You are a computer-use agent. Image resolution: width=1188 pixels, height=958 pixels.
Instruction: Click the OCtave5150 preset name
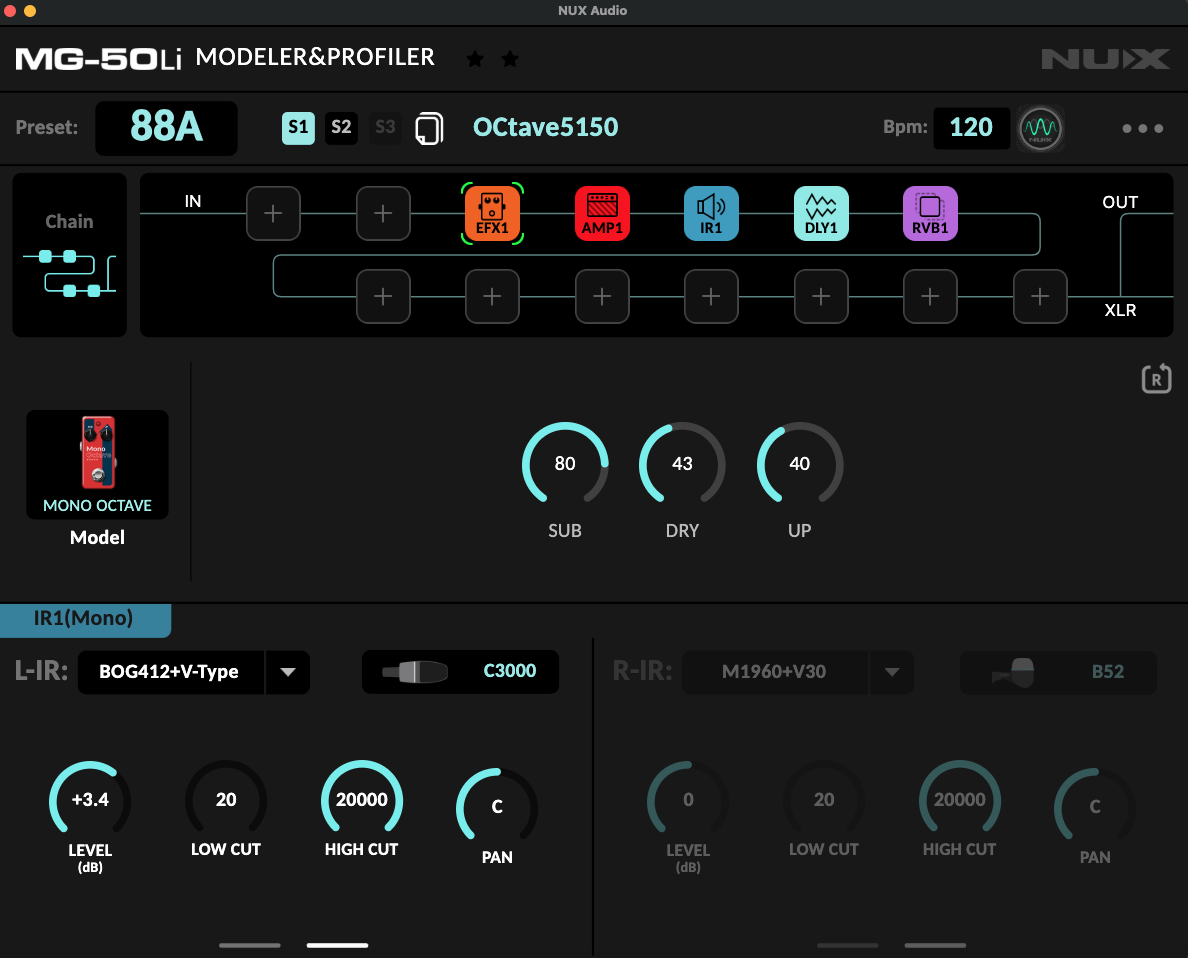tap(546, 127)
